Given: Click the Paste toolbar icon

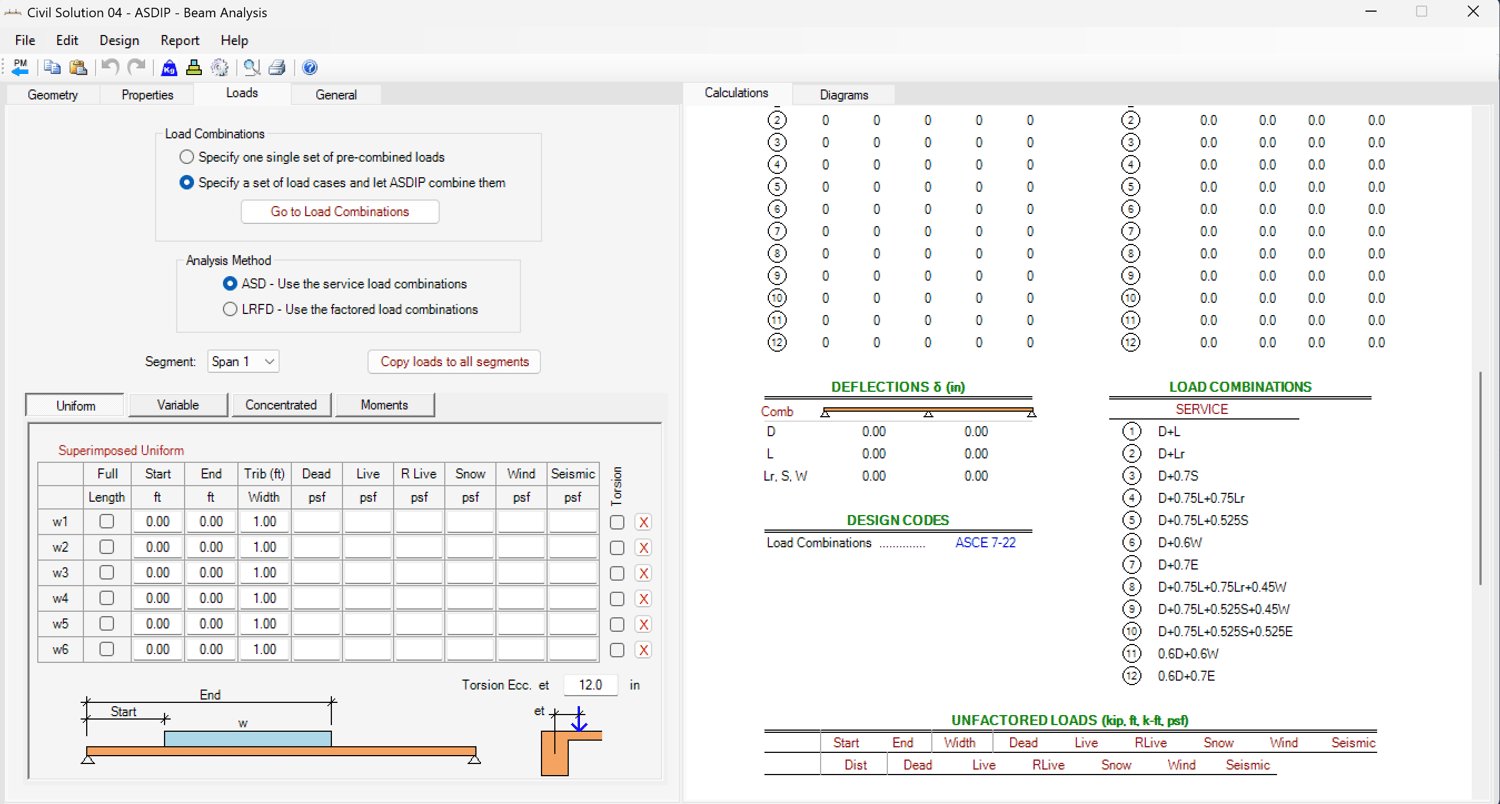Looking at the screenshot, I should tap(78, 67).
